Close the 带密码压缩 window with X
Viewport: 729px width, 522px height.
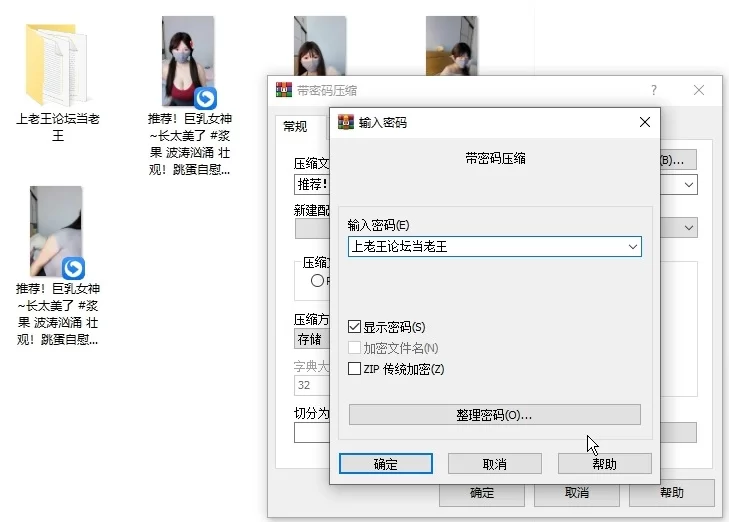pyautogui.click(x=699, y=90)
